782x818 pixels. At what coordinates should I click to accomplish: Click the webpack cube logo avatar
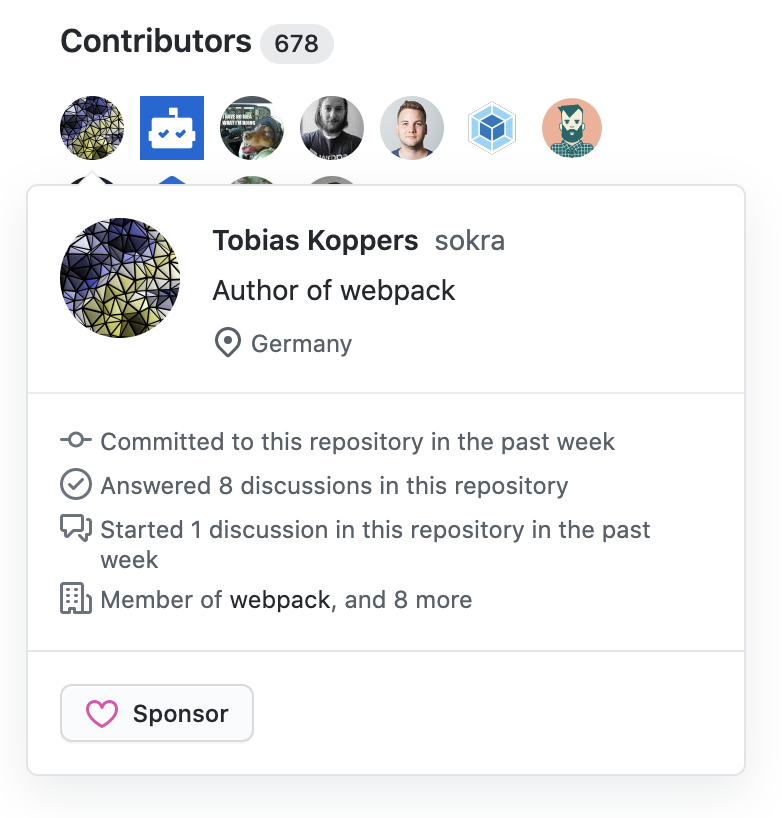coord(492,128)
